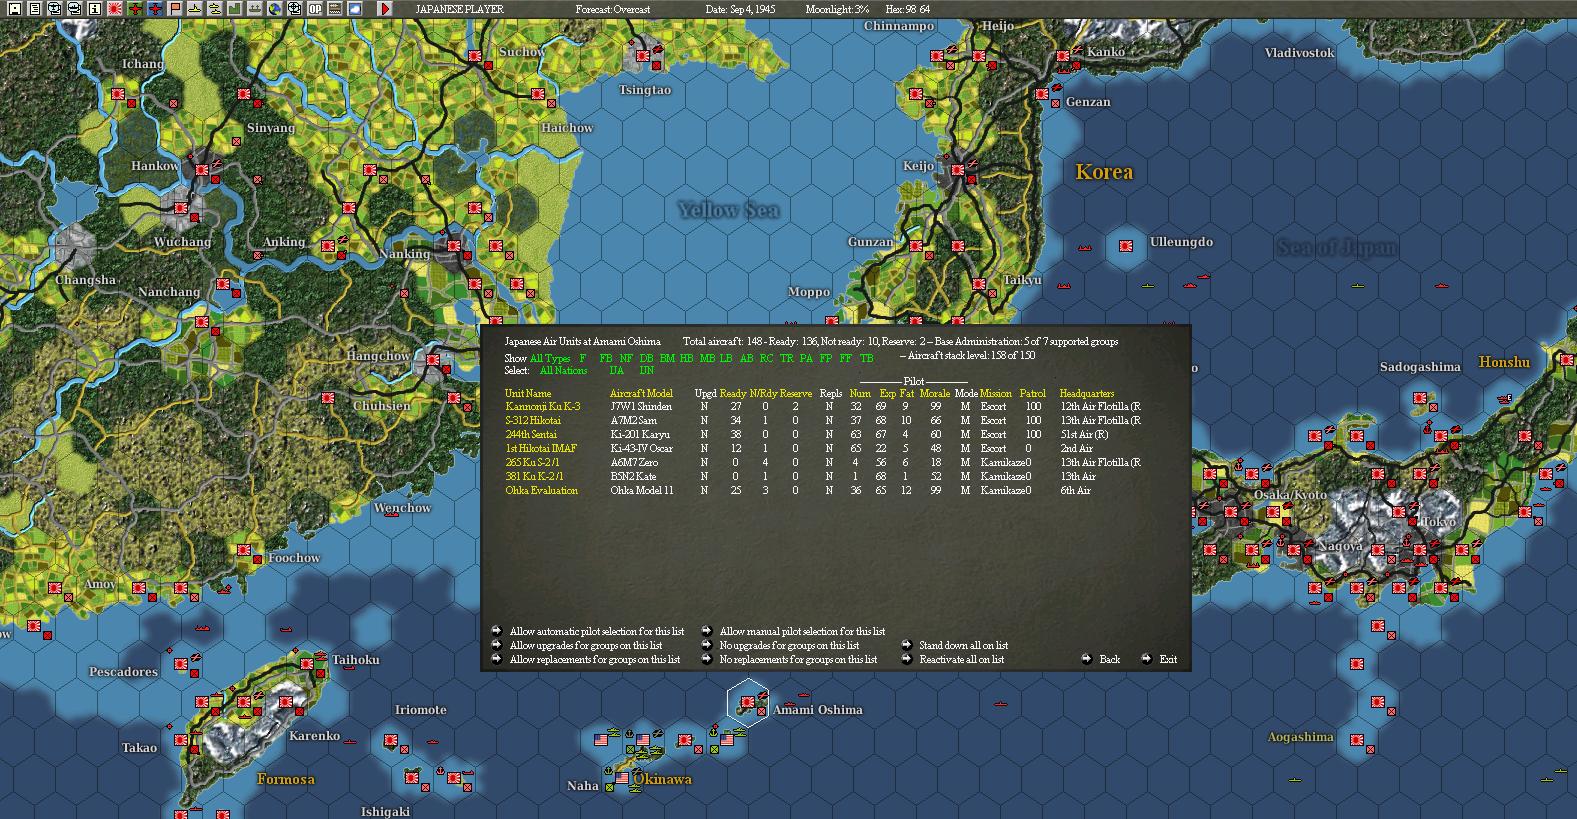Filter aircraft list by 'DB' dive bombers
Viewport: 1577px width, 819px height.
click(646, 358)
